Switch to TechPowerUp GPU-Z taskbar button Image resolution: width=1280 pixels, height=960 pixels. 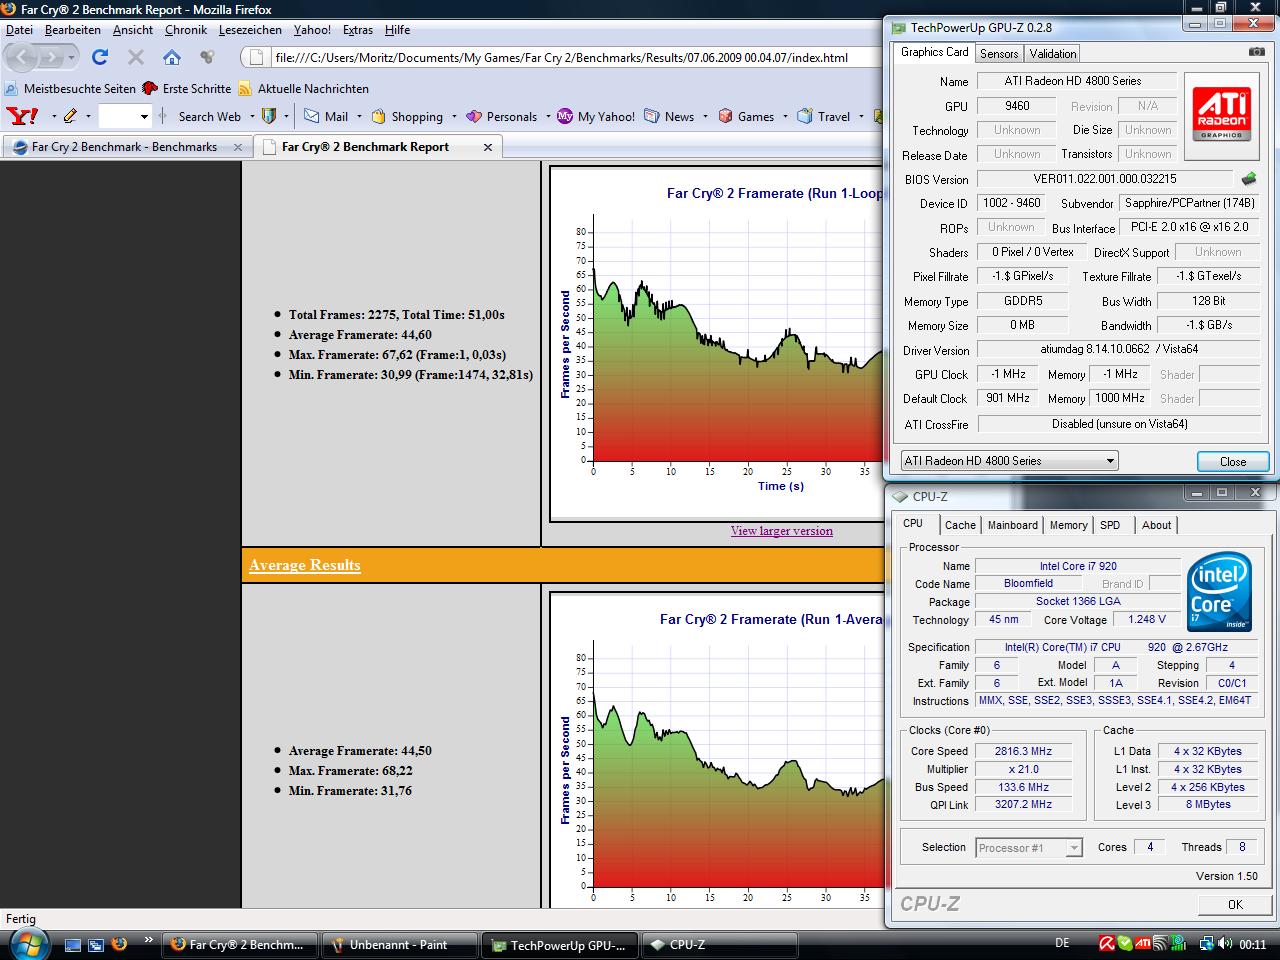560,944
